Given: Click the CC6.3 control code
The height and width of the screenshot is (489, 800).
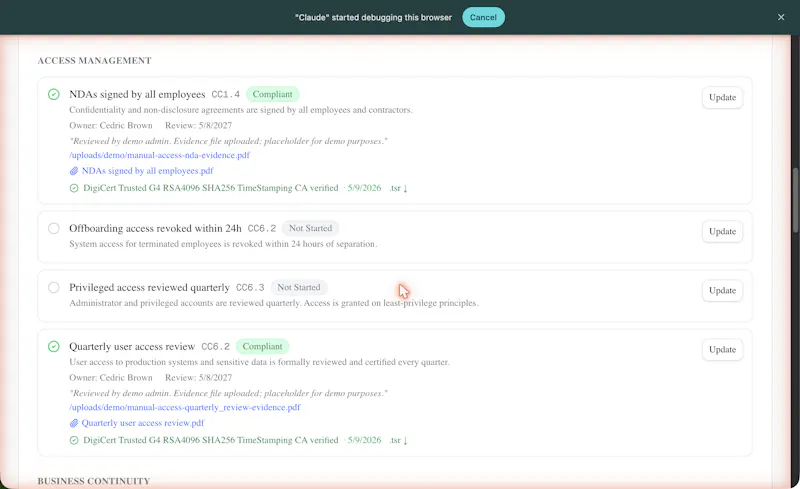Looking at the screenshot, I should coord(250,287).
